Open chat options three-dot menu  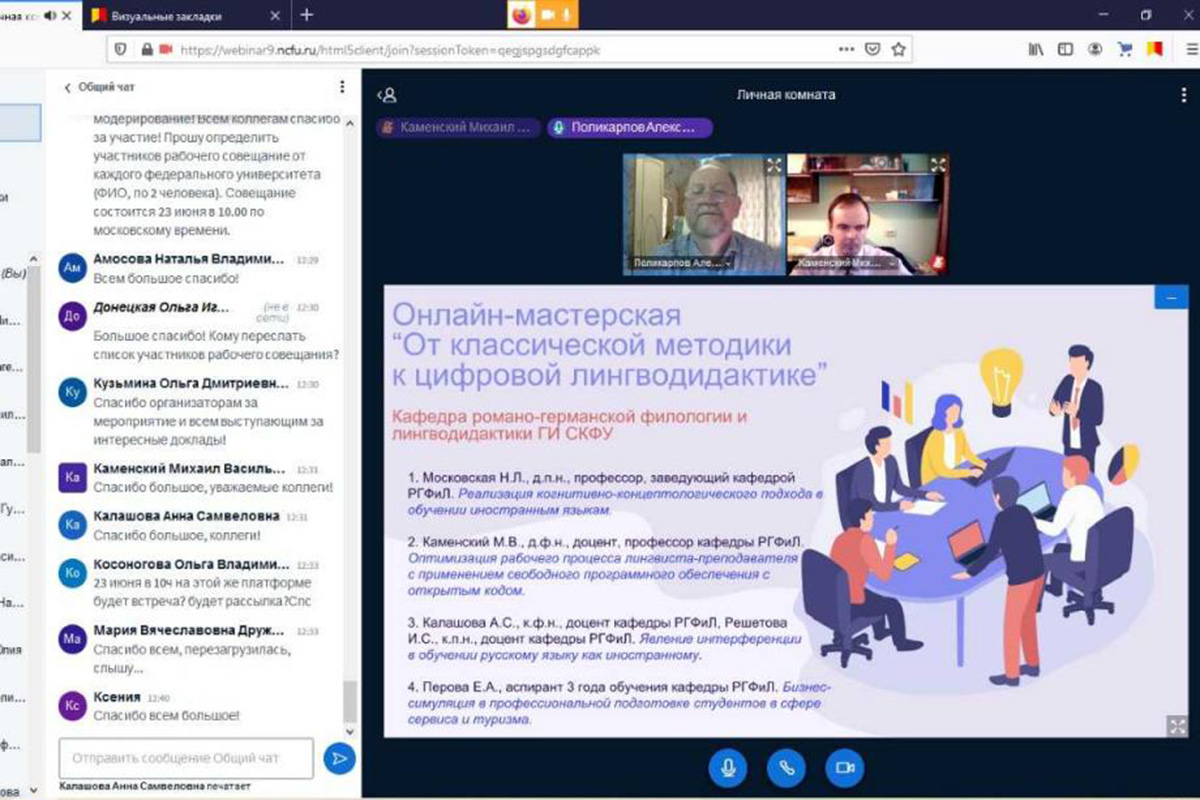coord(342,88)
